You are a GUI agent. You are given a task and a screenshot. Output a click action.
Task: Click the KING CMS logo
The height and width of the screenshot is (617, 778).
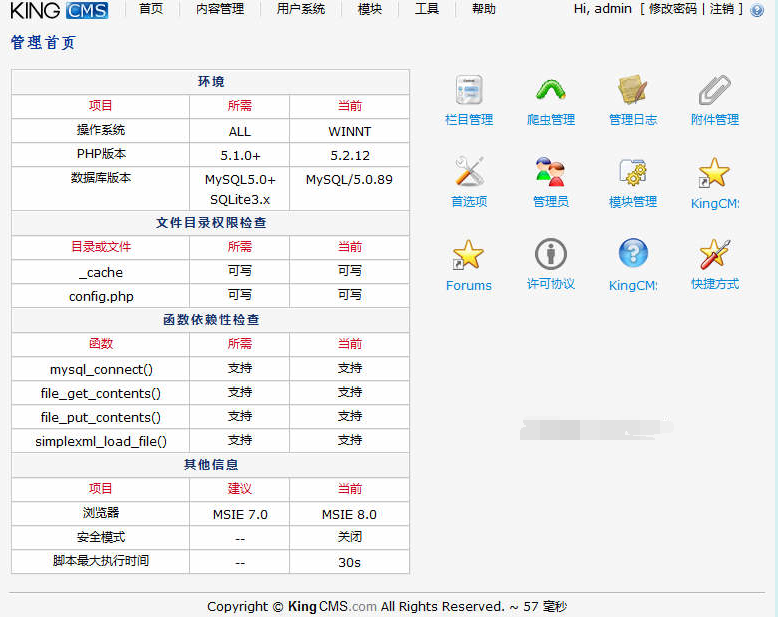click(59, 10)
